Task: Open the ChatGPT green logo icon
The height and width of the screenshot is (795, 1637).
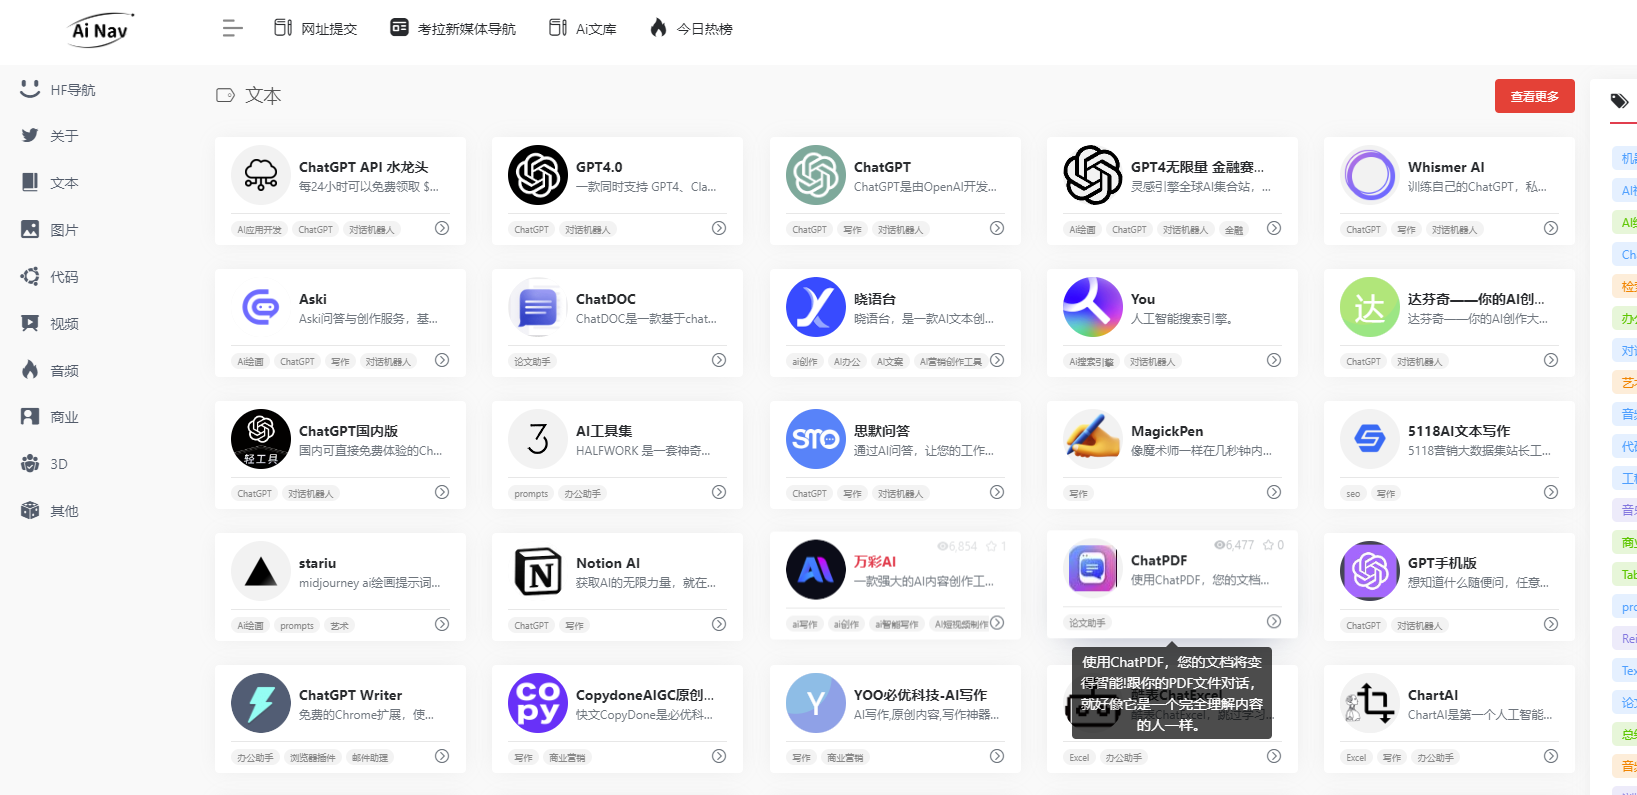Action: point(816,175)
